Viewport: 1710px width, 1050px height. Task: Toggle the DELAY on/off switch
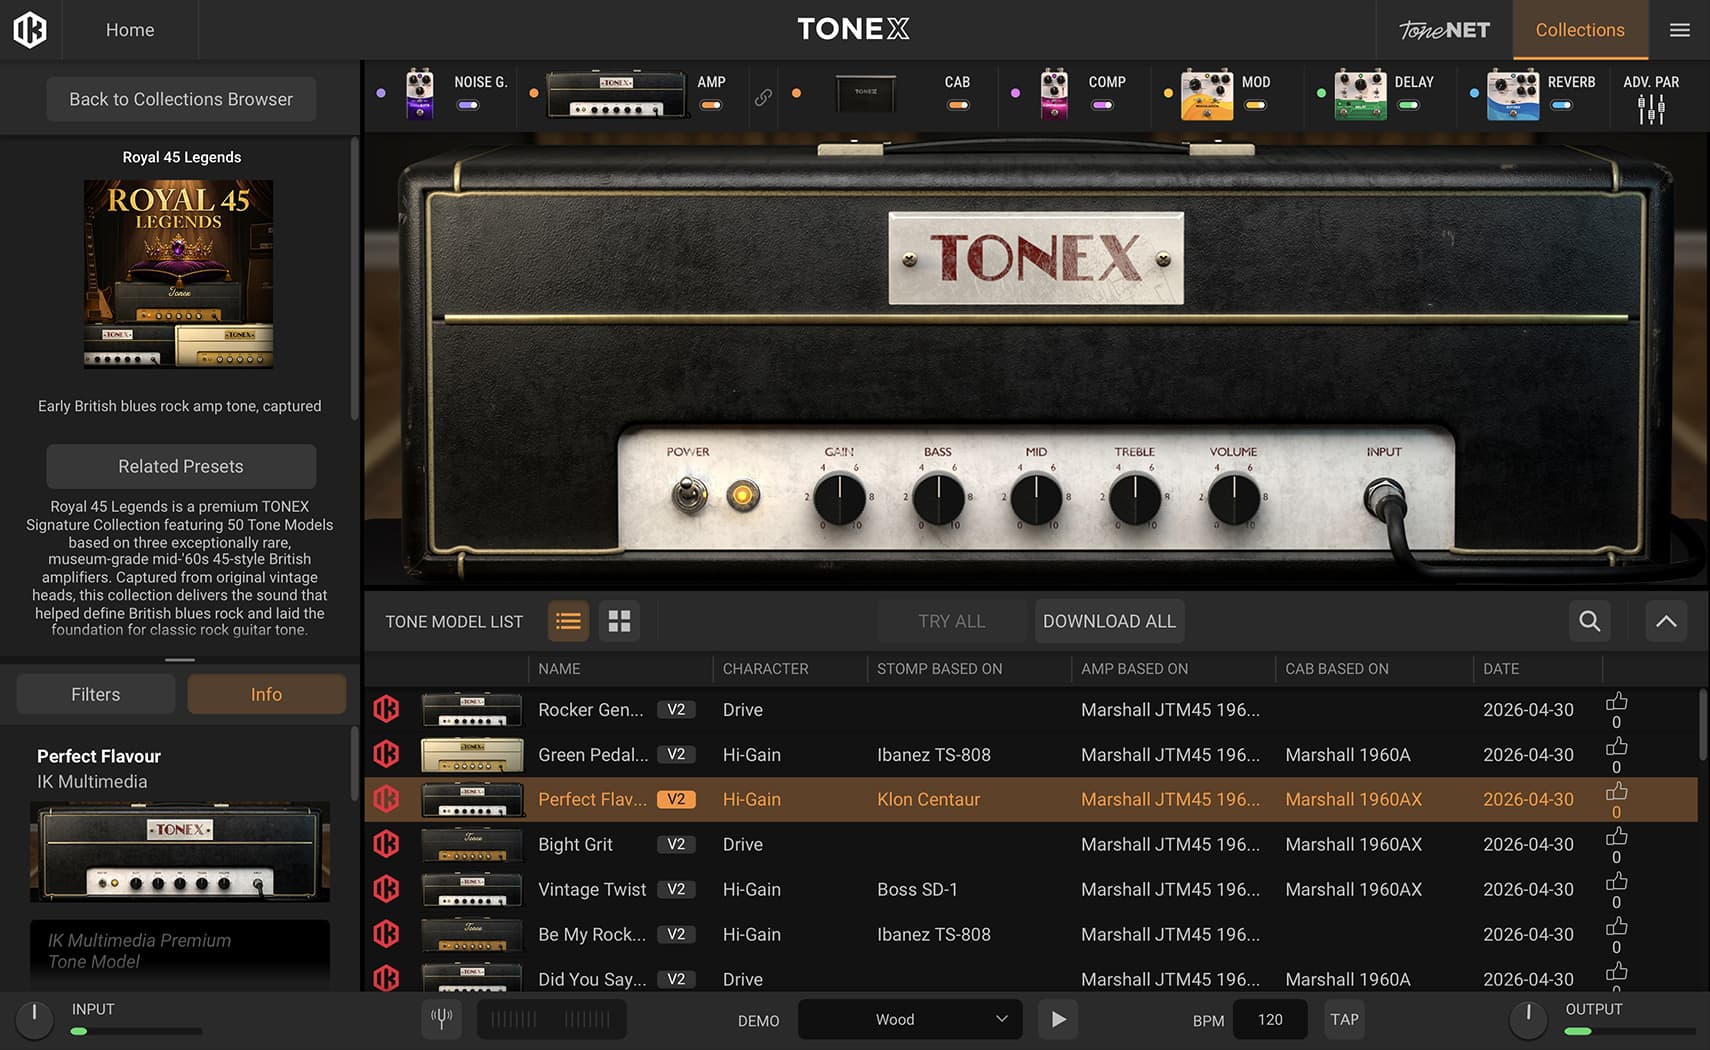tap(1408, 105)
